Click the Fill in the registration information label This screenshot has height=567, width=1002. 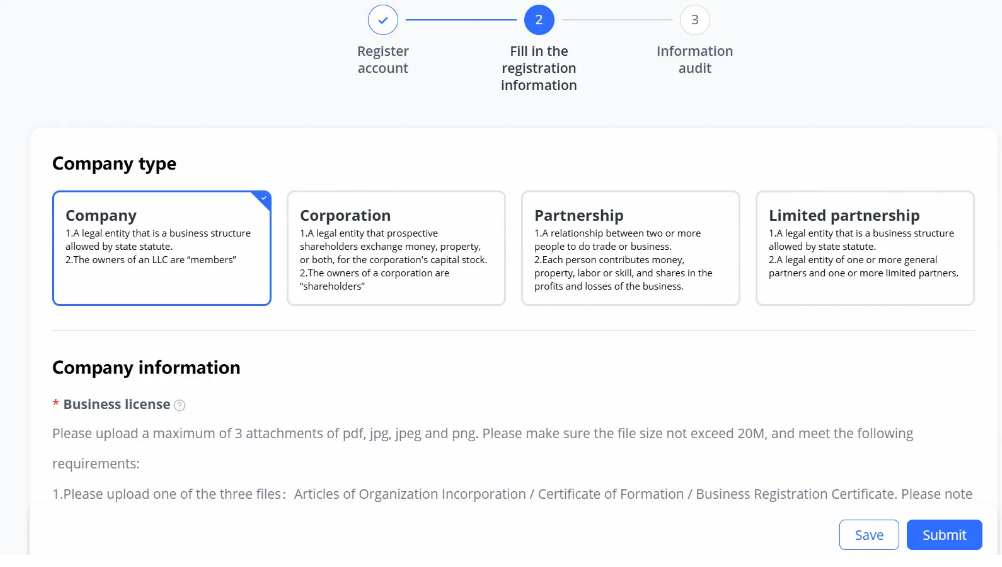[539, 68]
